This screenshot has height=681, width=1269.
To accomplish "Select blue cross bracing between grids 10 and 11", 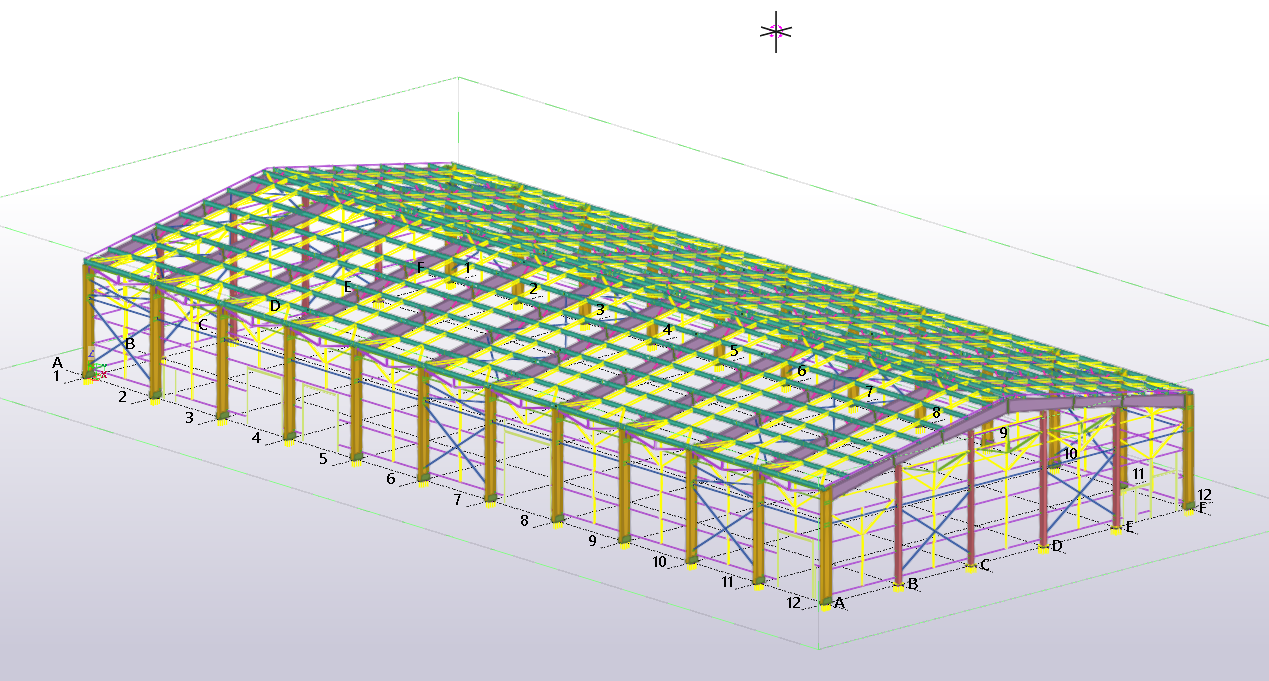I will pyautogui.click(x=727, y=522).
